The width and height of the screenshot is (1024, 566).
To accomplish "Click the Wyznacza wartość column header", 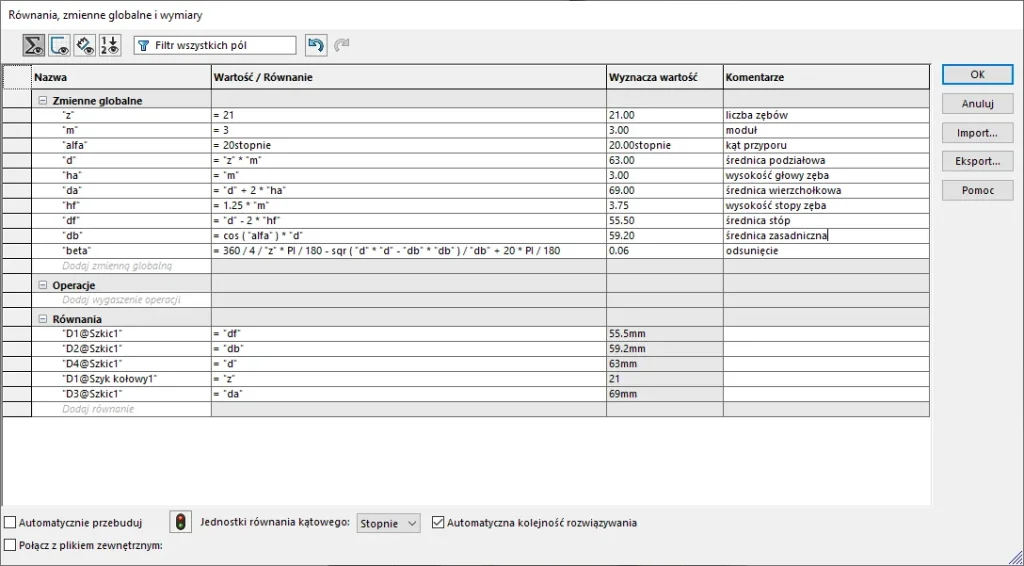I will pos(665,77).
